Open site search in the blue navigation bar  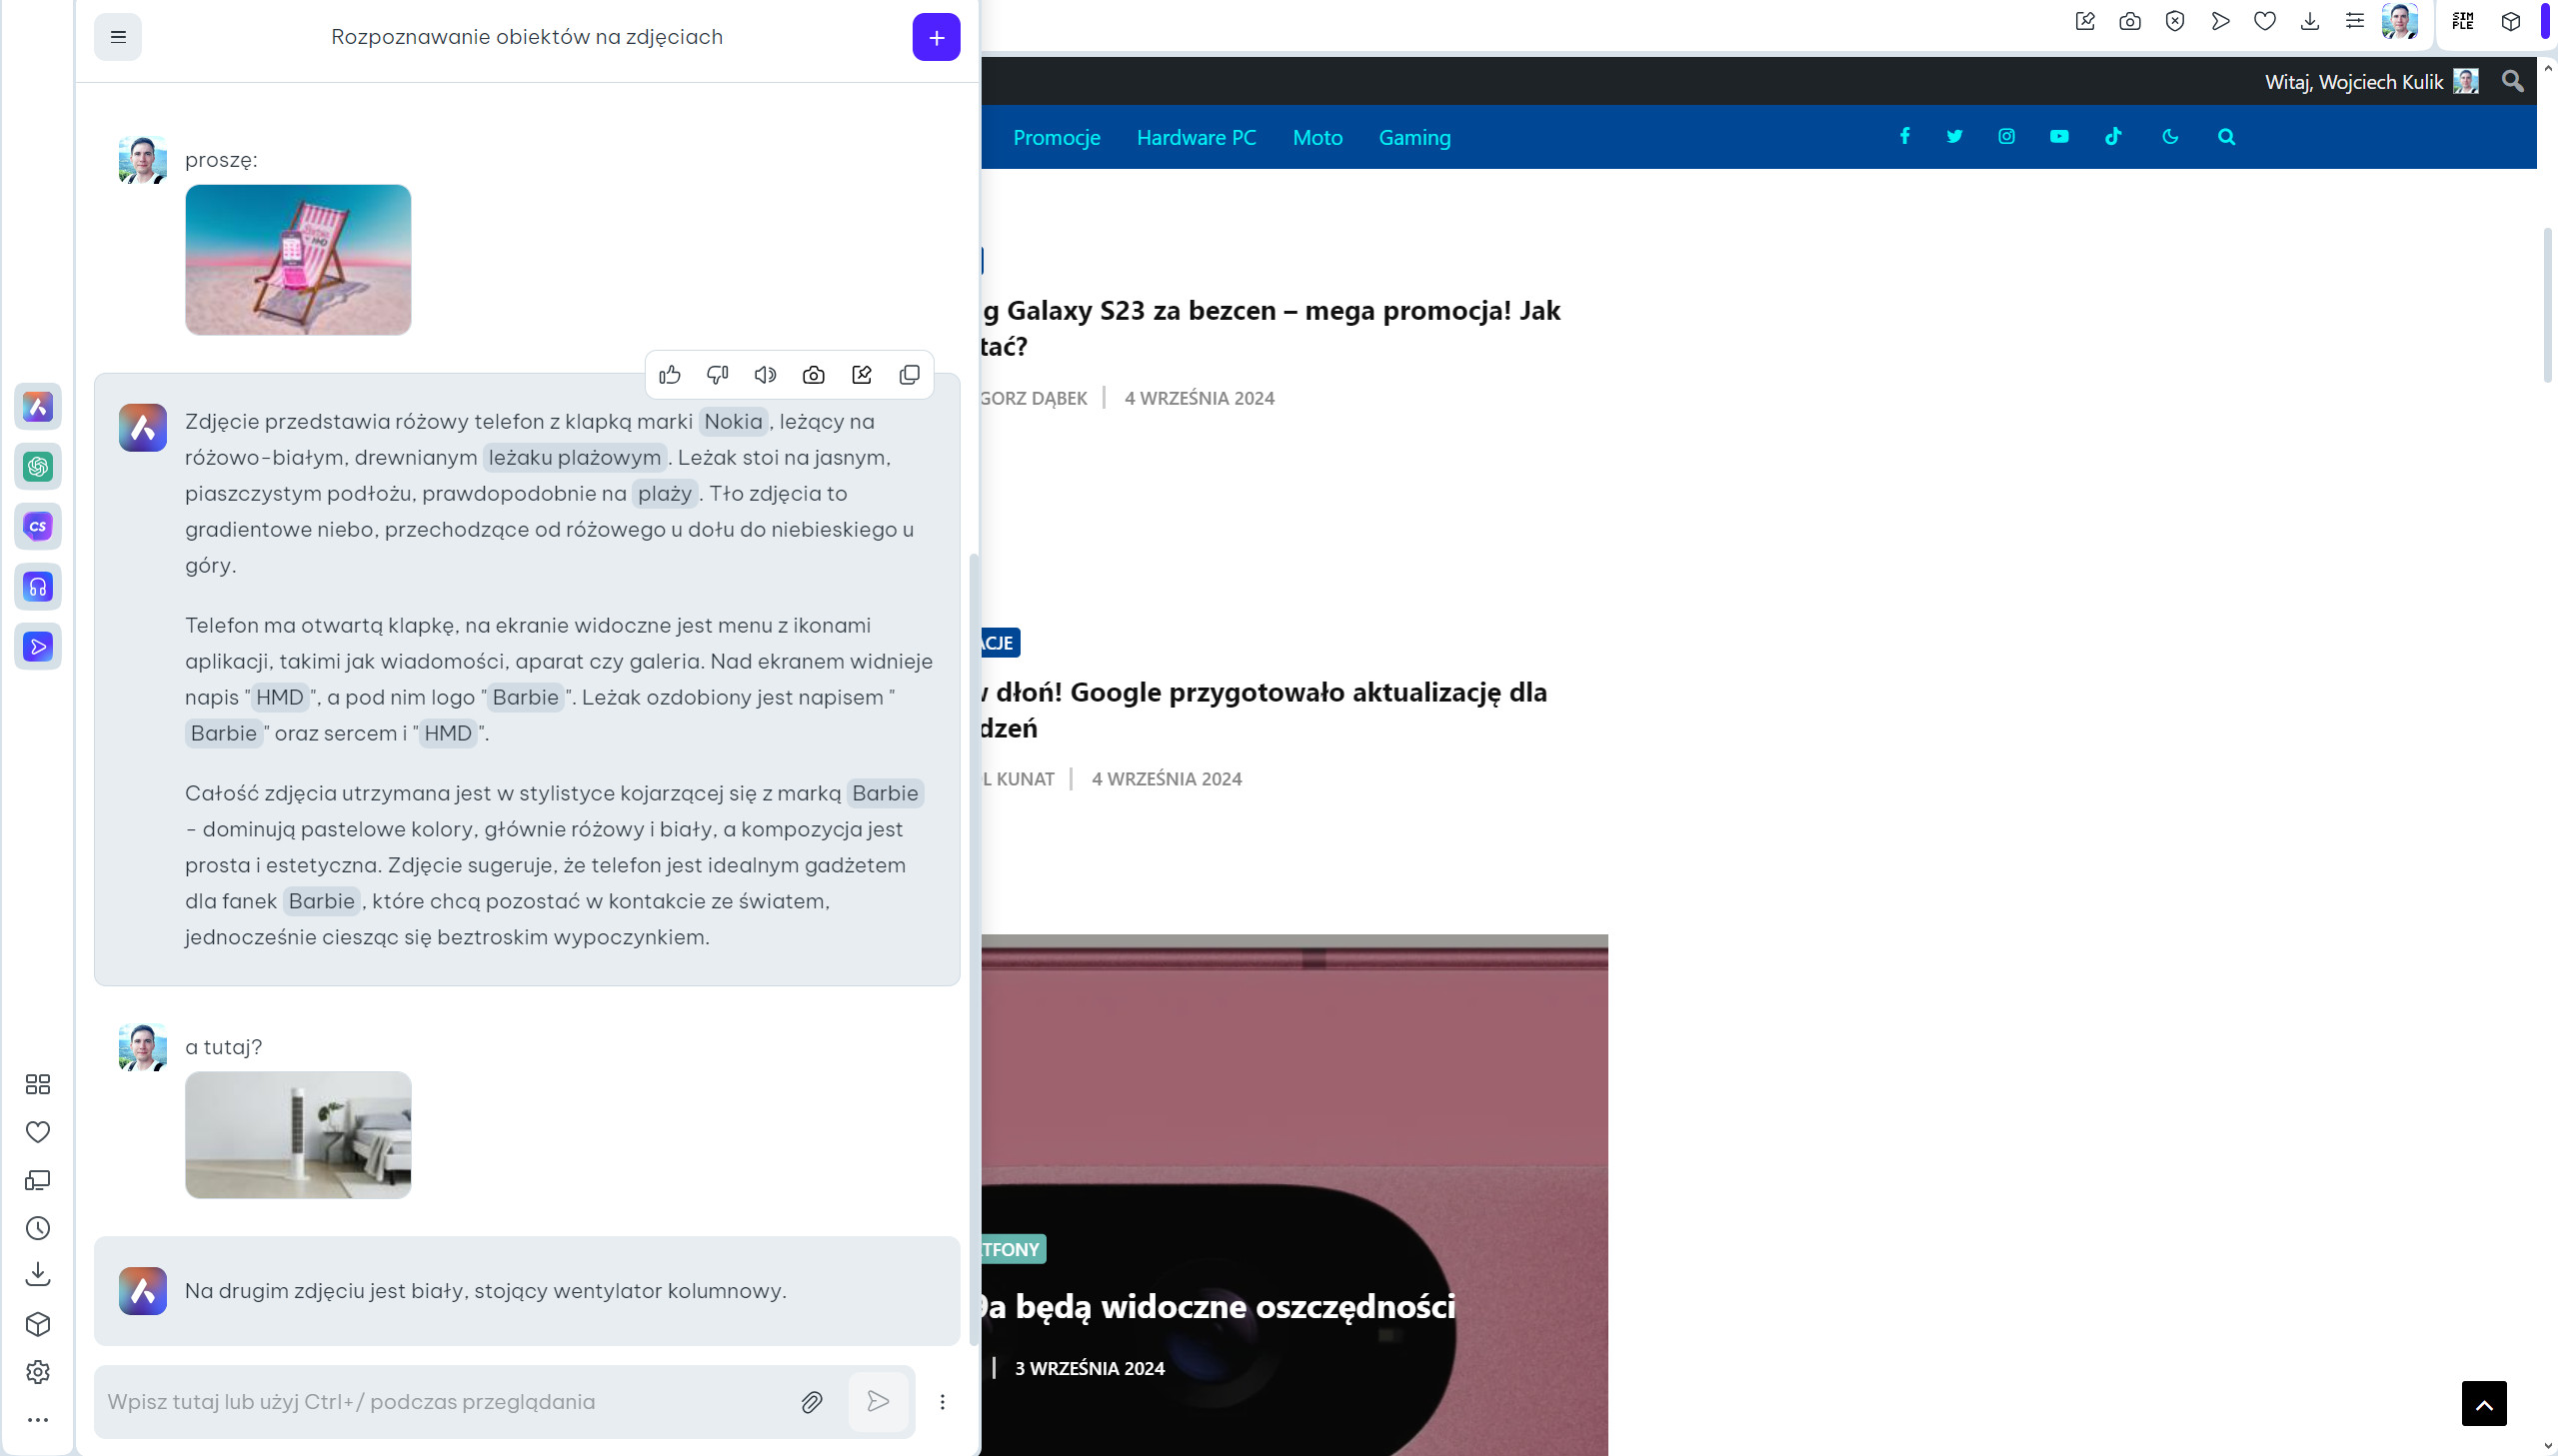point(2226,137)
